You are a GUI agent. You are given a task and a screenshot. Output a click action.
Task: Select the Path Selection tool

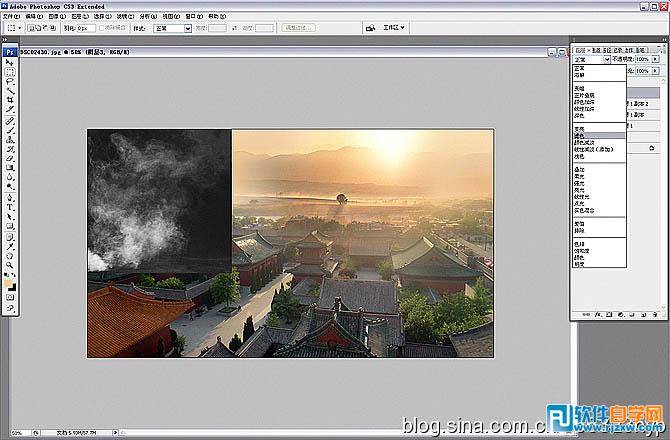(x=10, y=217)
